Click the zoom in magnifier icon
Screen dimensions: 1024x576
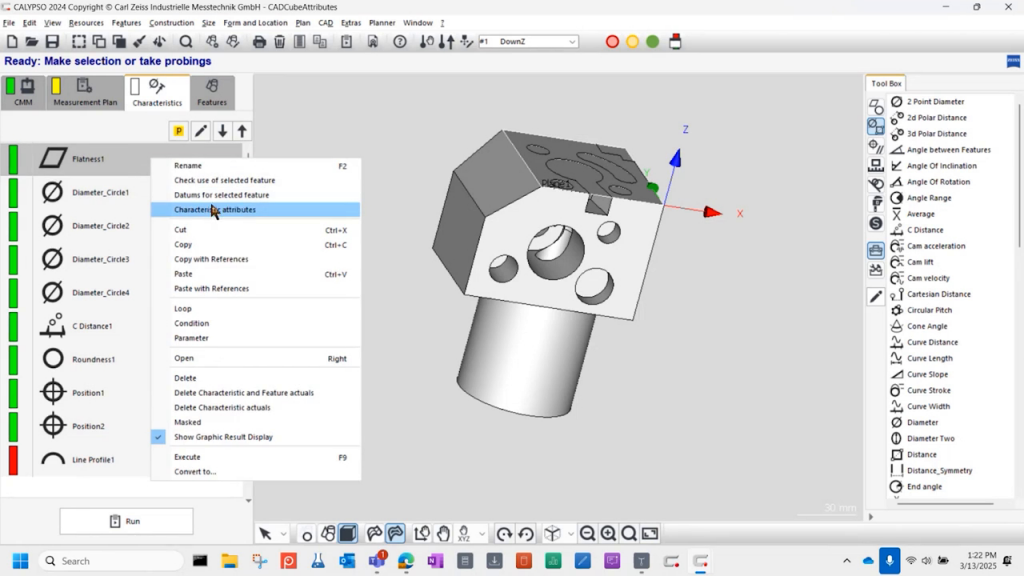pos(608,534)
